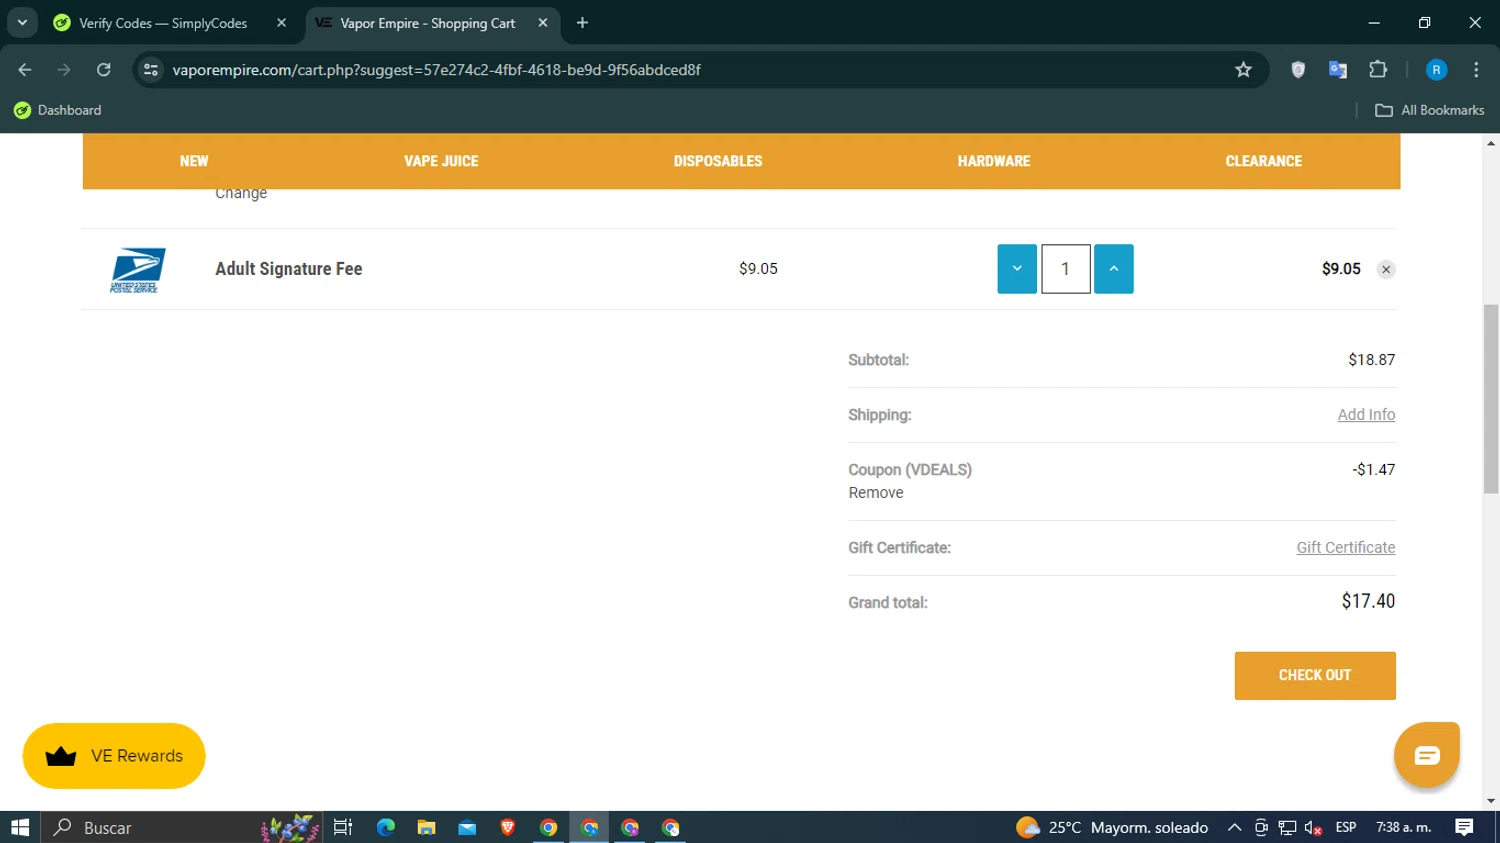Decrease Adult Signature Fee quantity
This screenshot has height=843, width=1500.
[x=1017, y=269]
